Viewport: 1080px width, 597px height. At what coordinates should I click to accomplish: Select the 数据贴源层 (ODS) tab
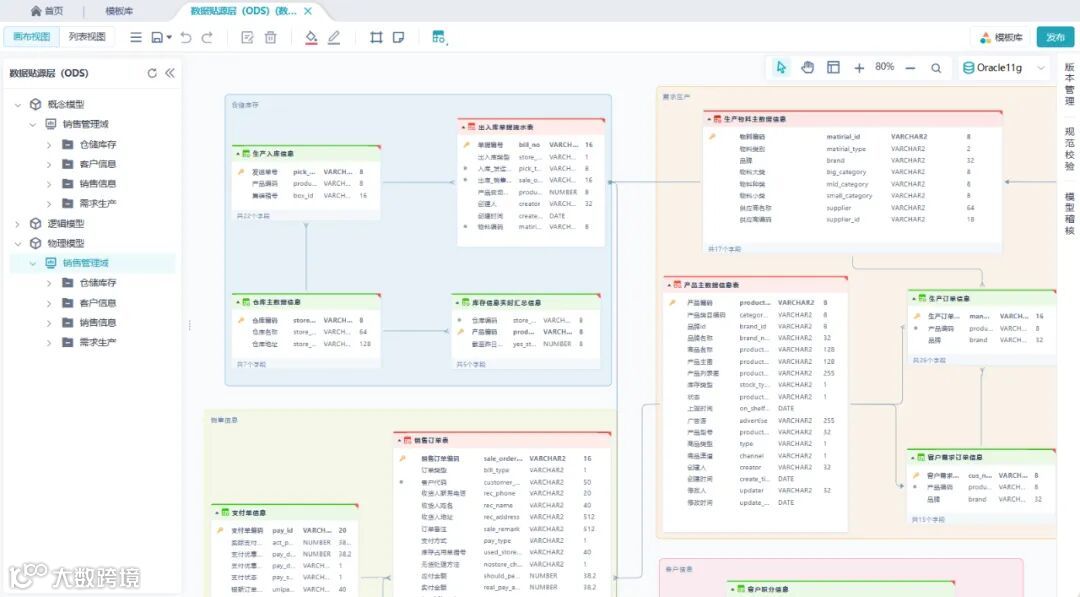243,11
